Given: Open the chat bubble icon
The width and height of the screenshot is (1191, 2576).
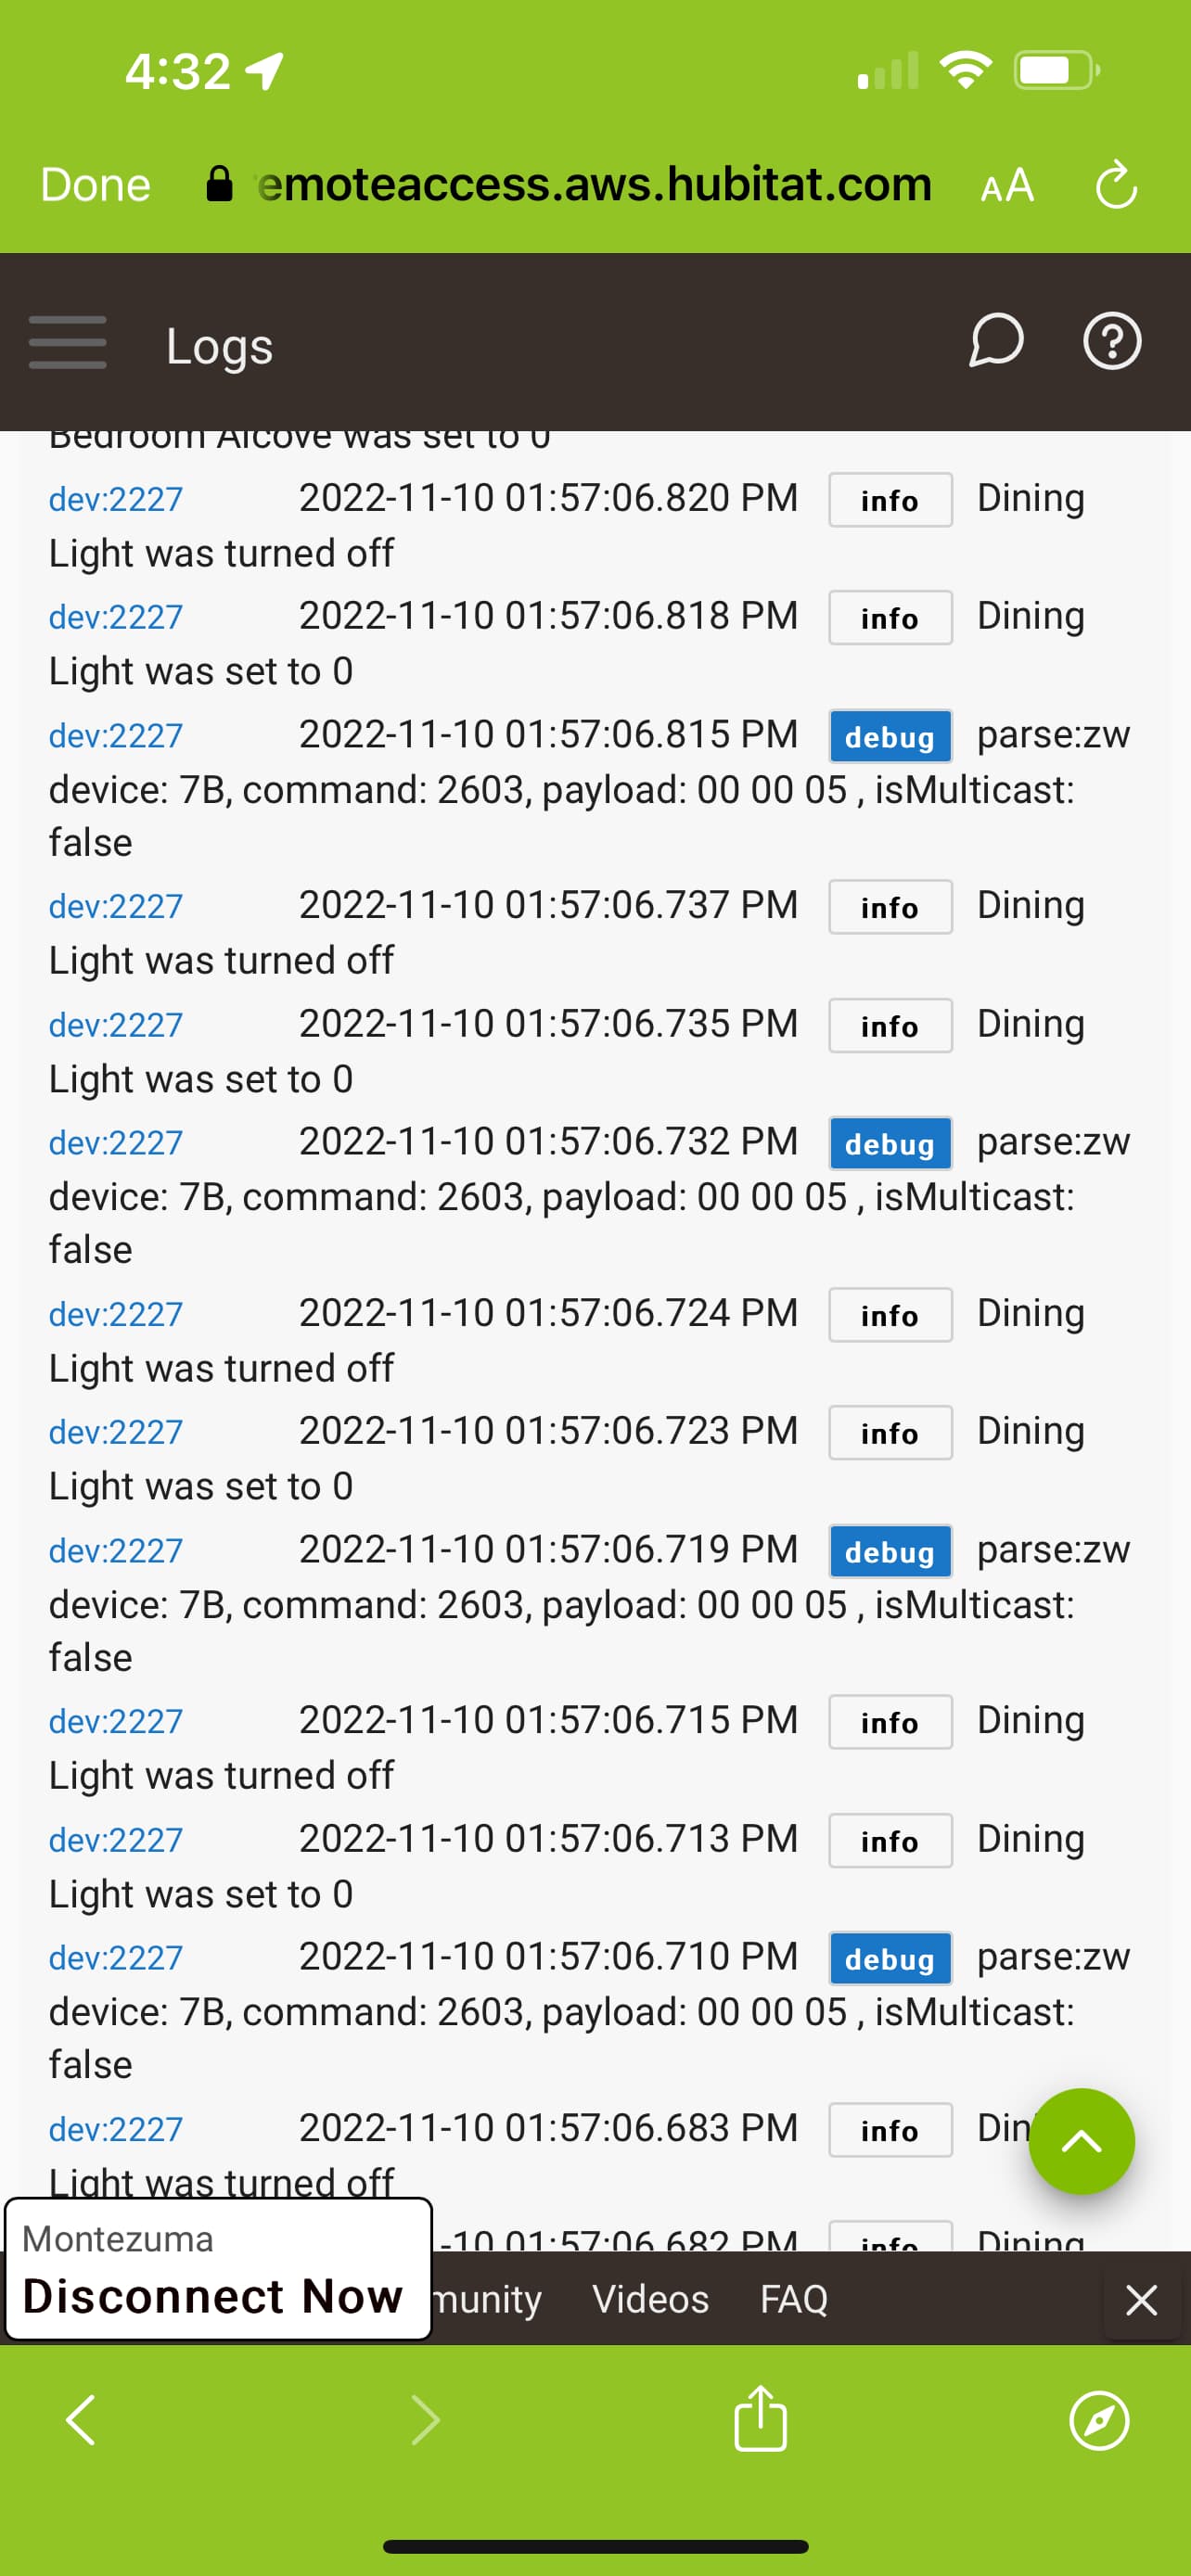Looking at the screenshot, I should pyautogui.click(x=995, y=341).
